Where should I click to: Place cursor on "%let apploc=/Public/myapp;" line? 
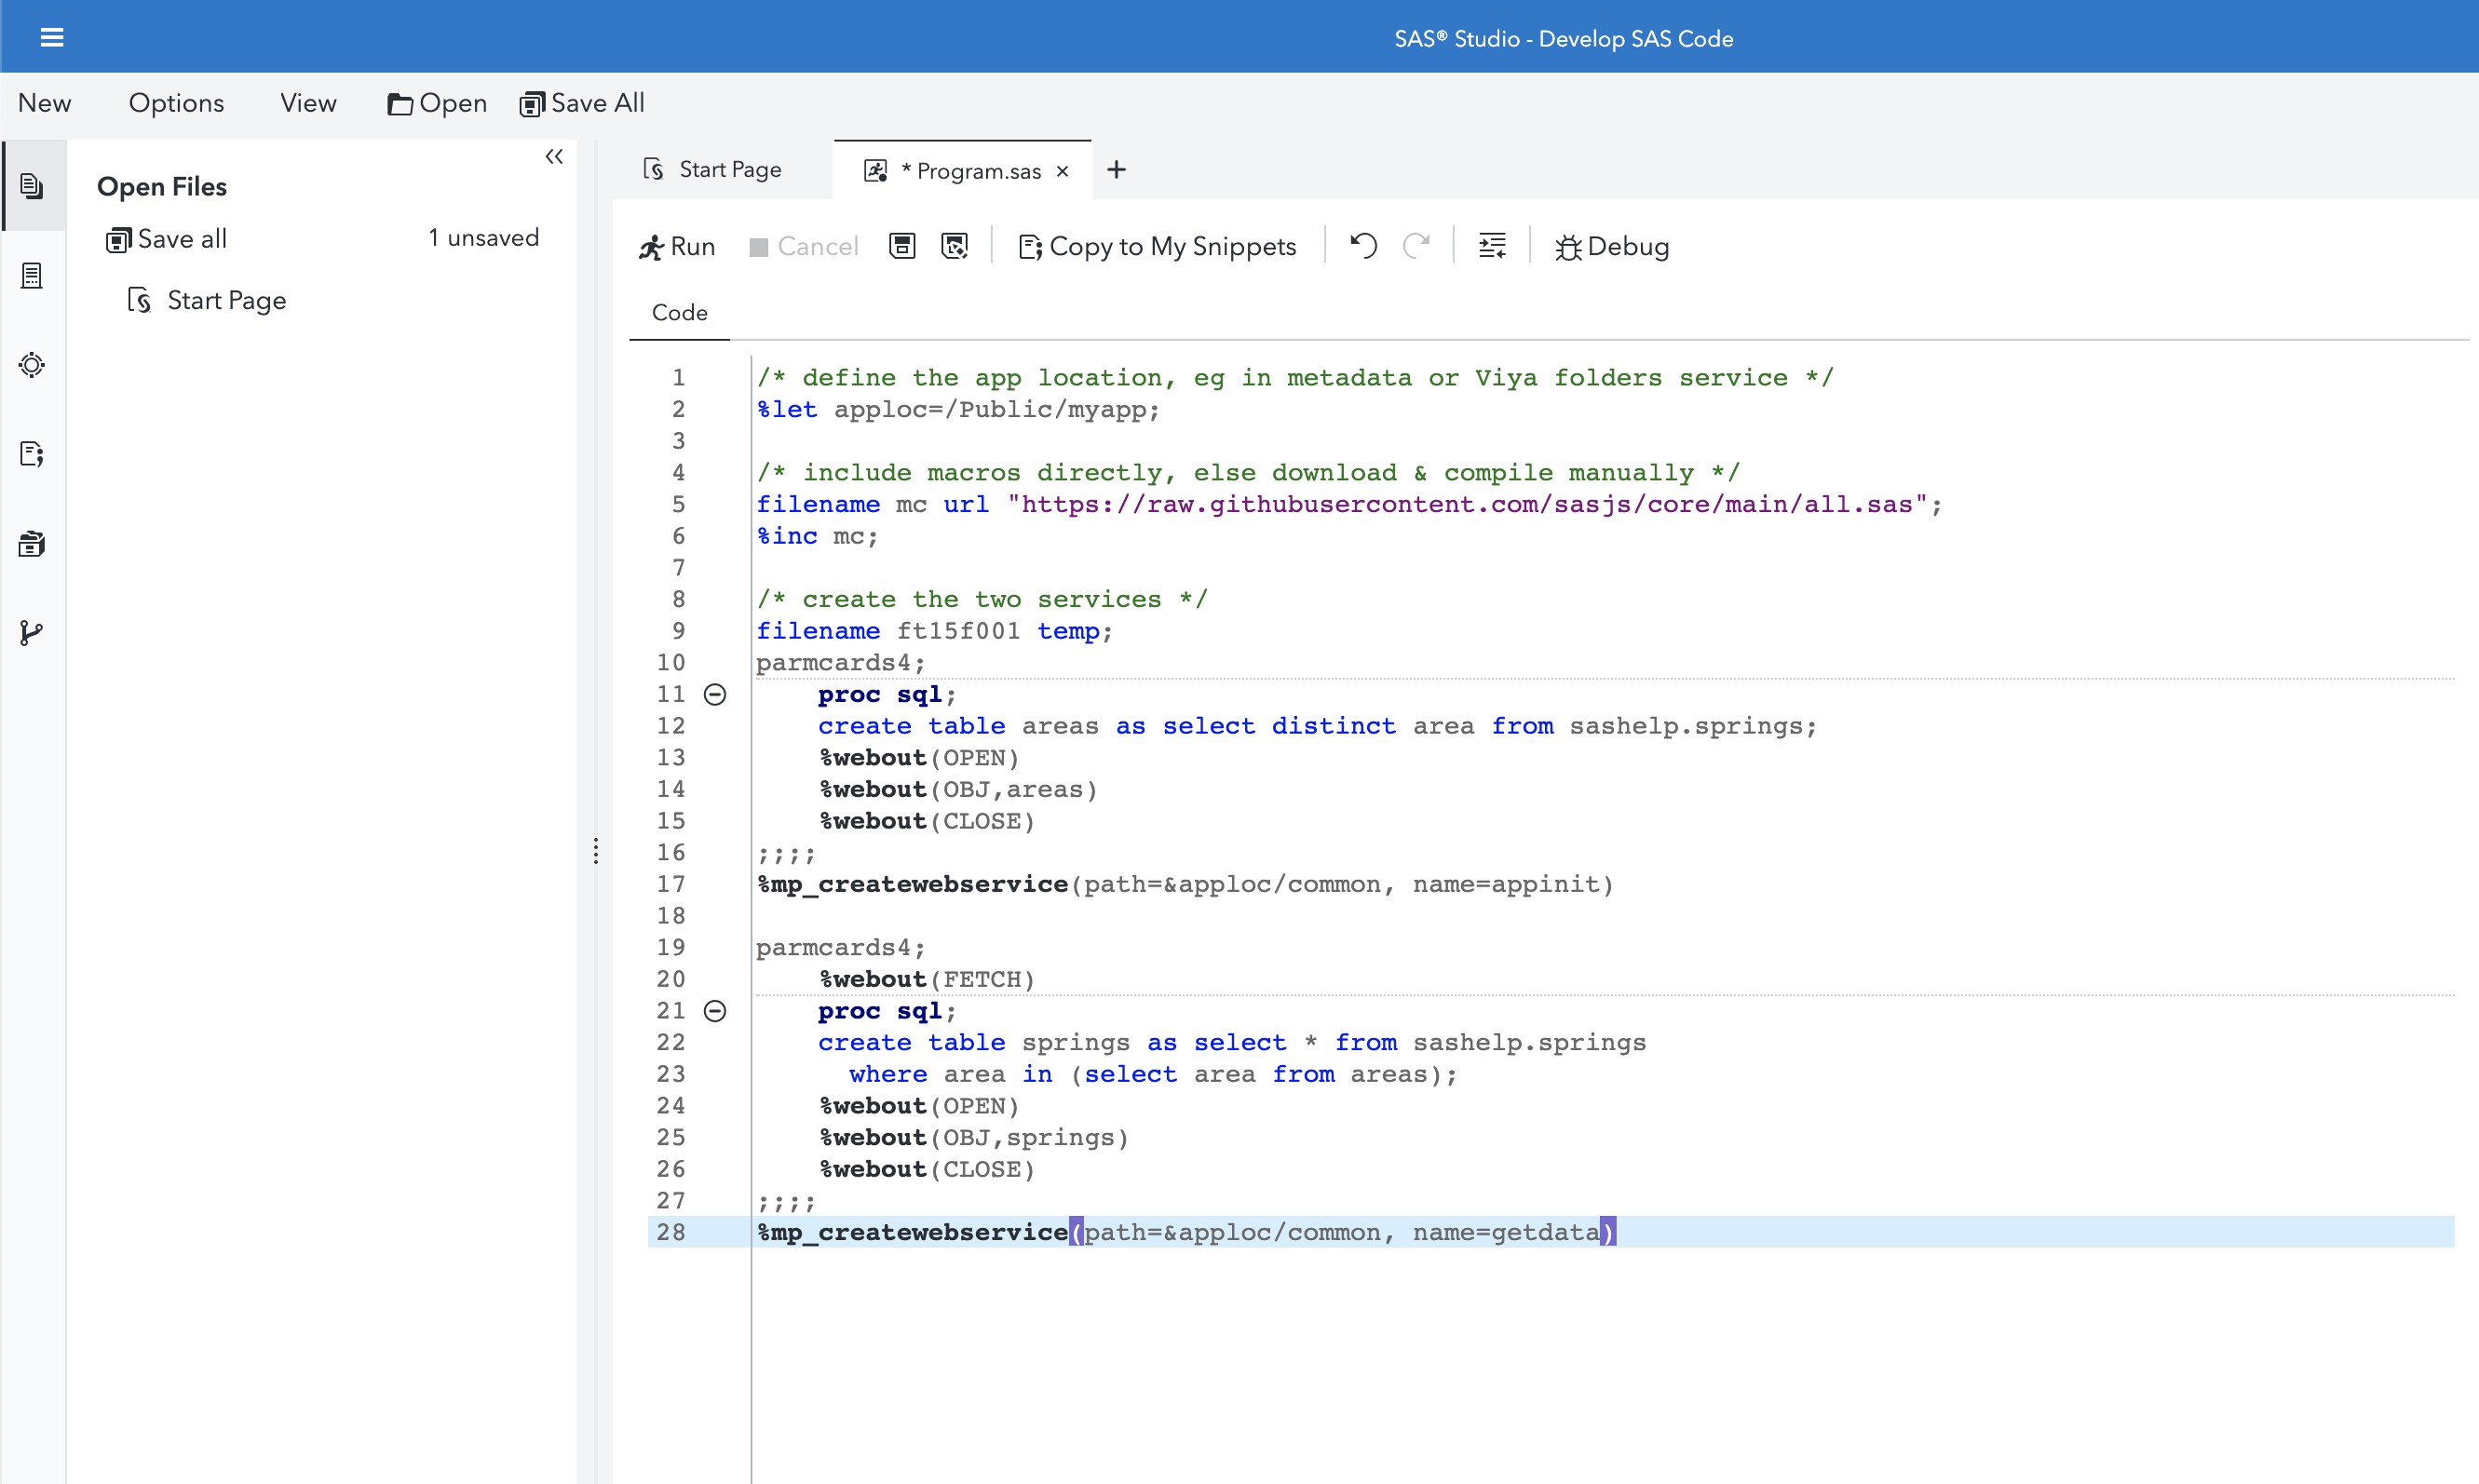[957, 409]
